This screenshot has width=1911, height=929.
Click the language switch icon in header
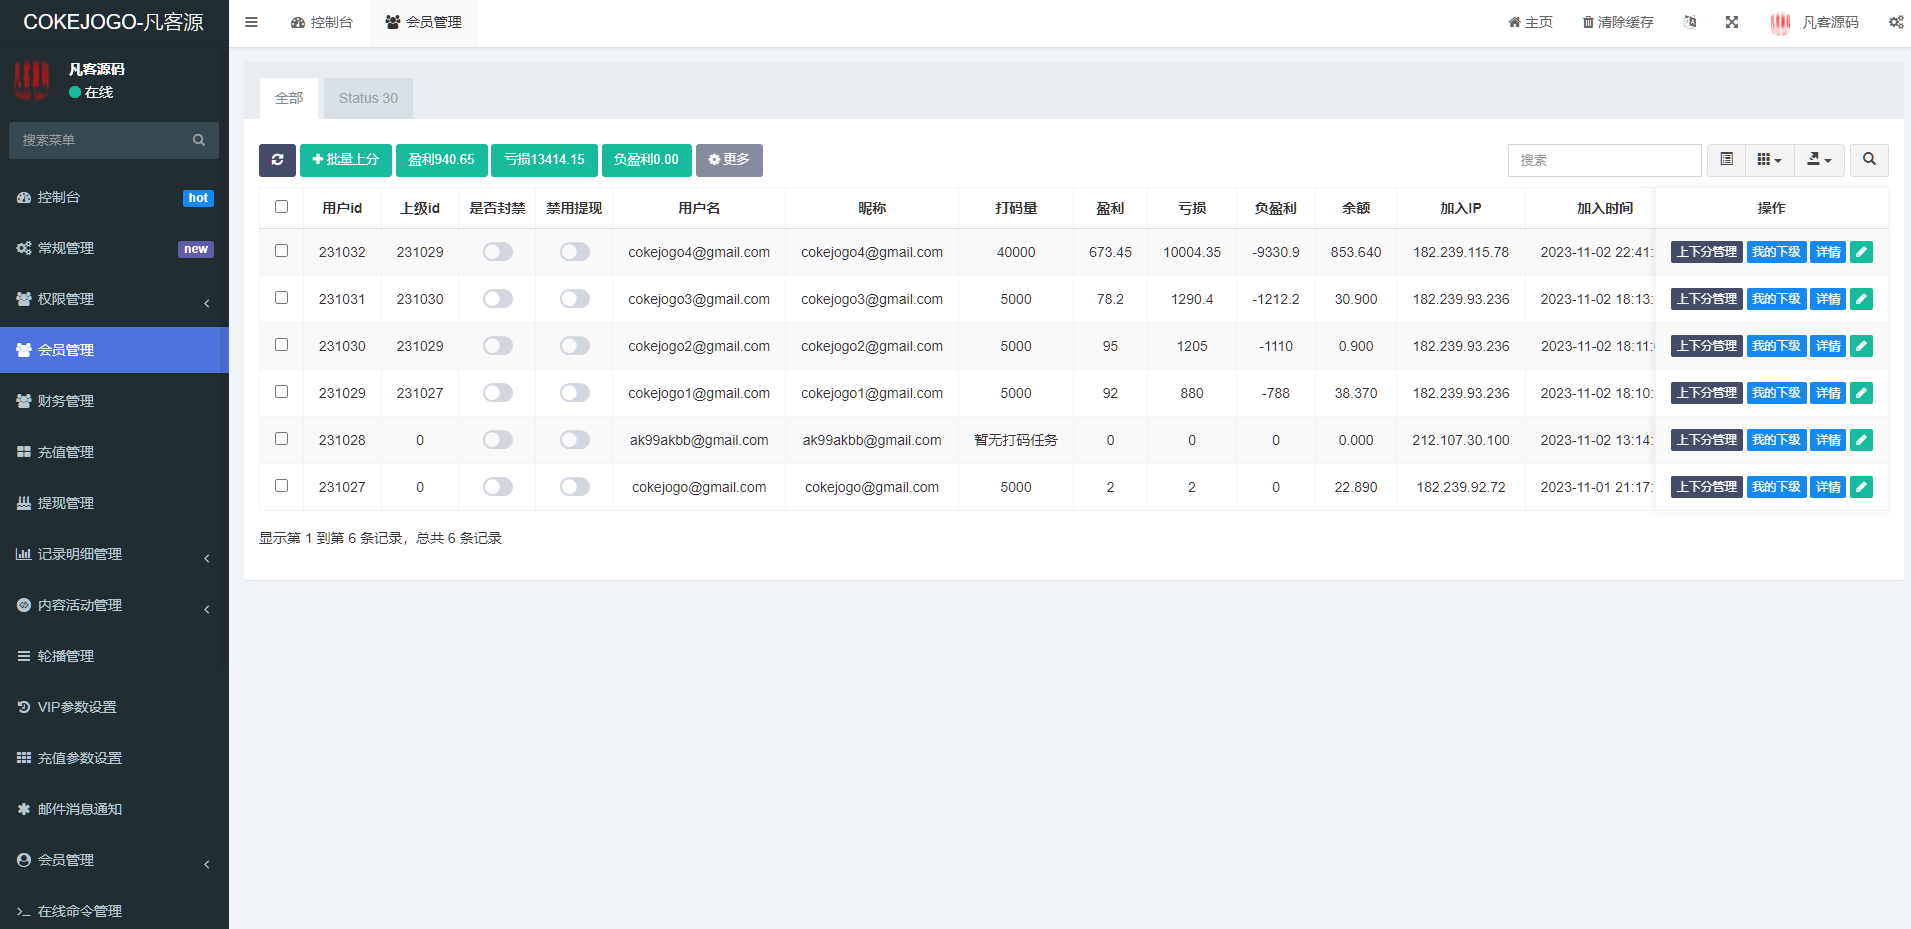pyautogui.click(x=1690, y=22)
